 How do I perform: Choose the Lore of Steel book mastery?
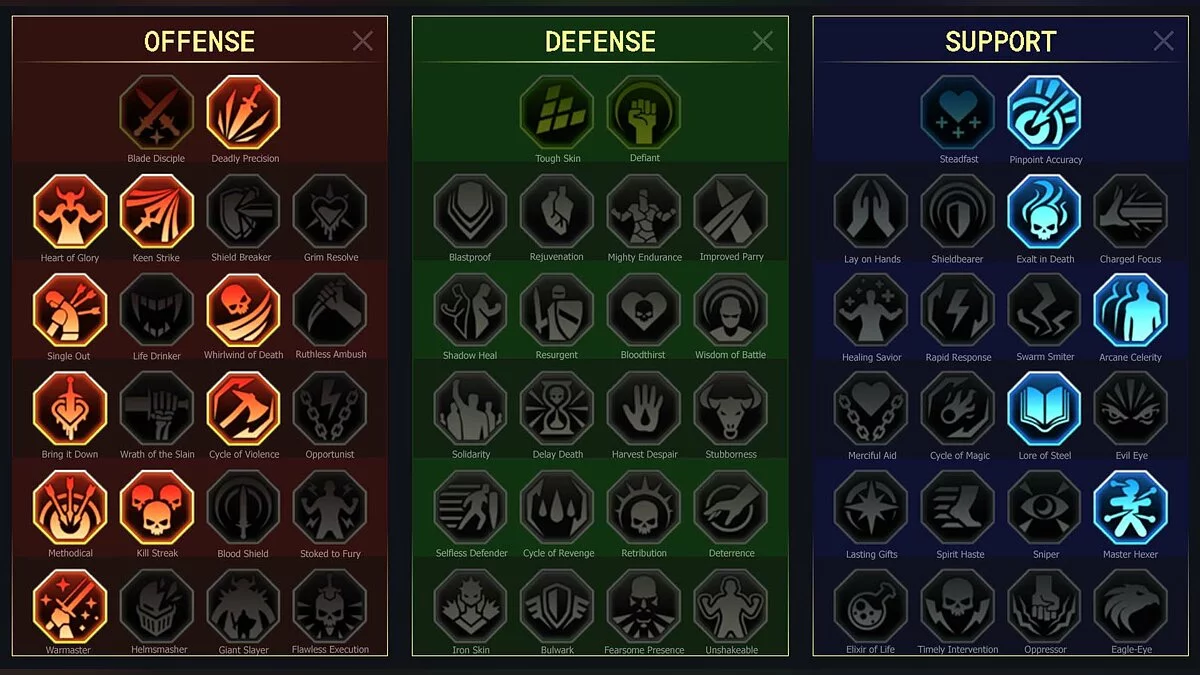(1045, 409)
